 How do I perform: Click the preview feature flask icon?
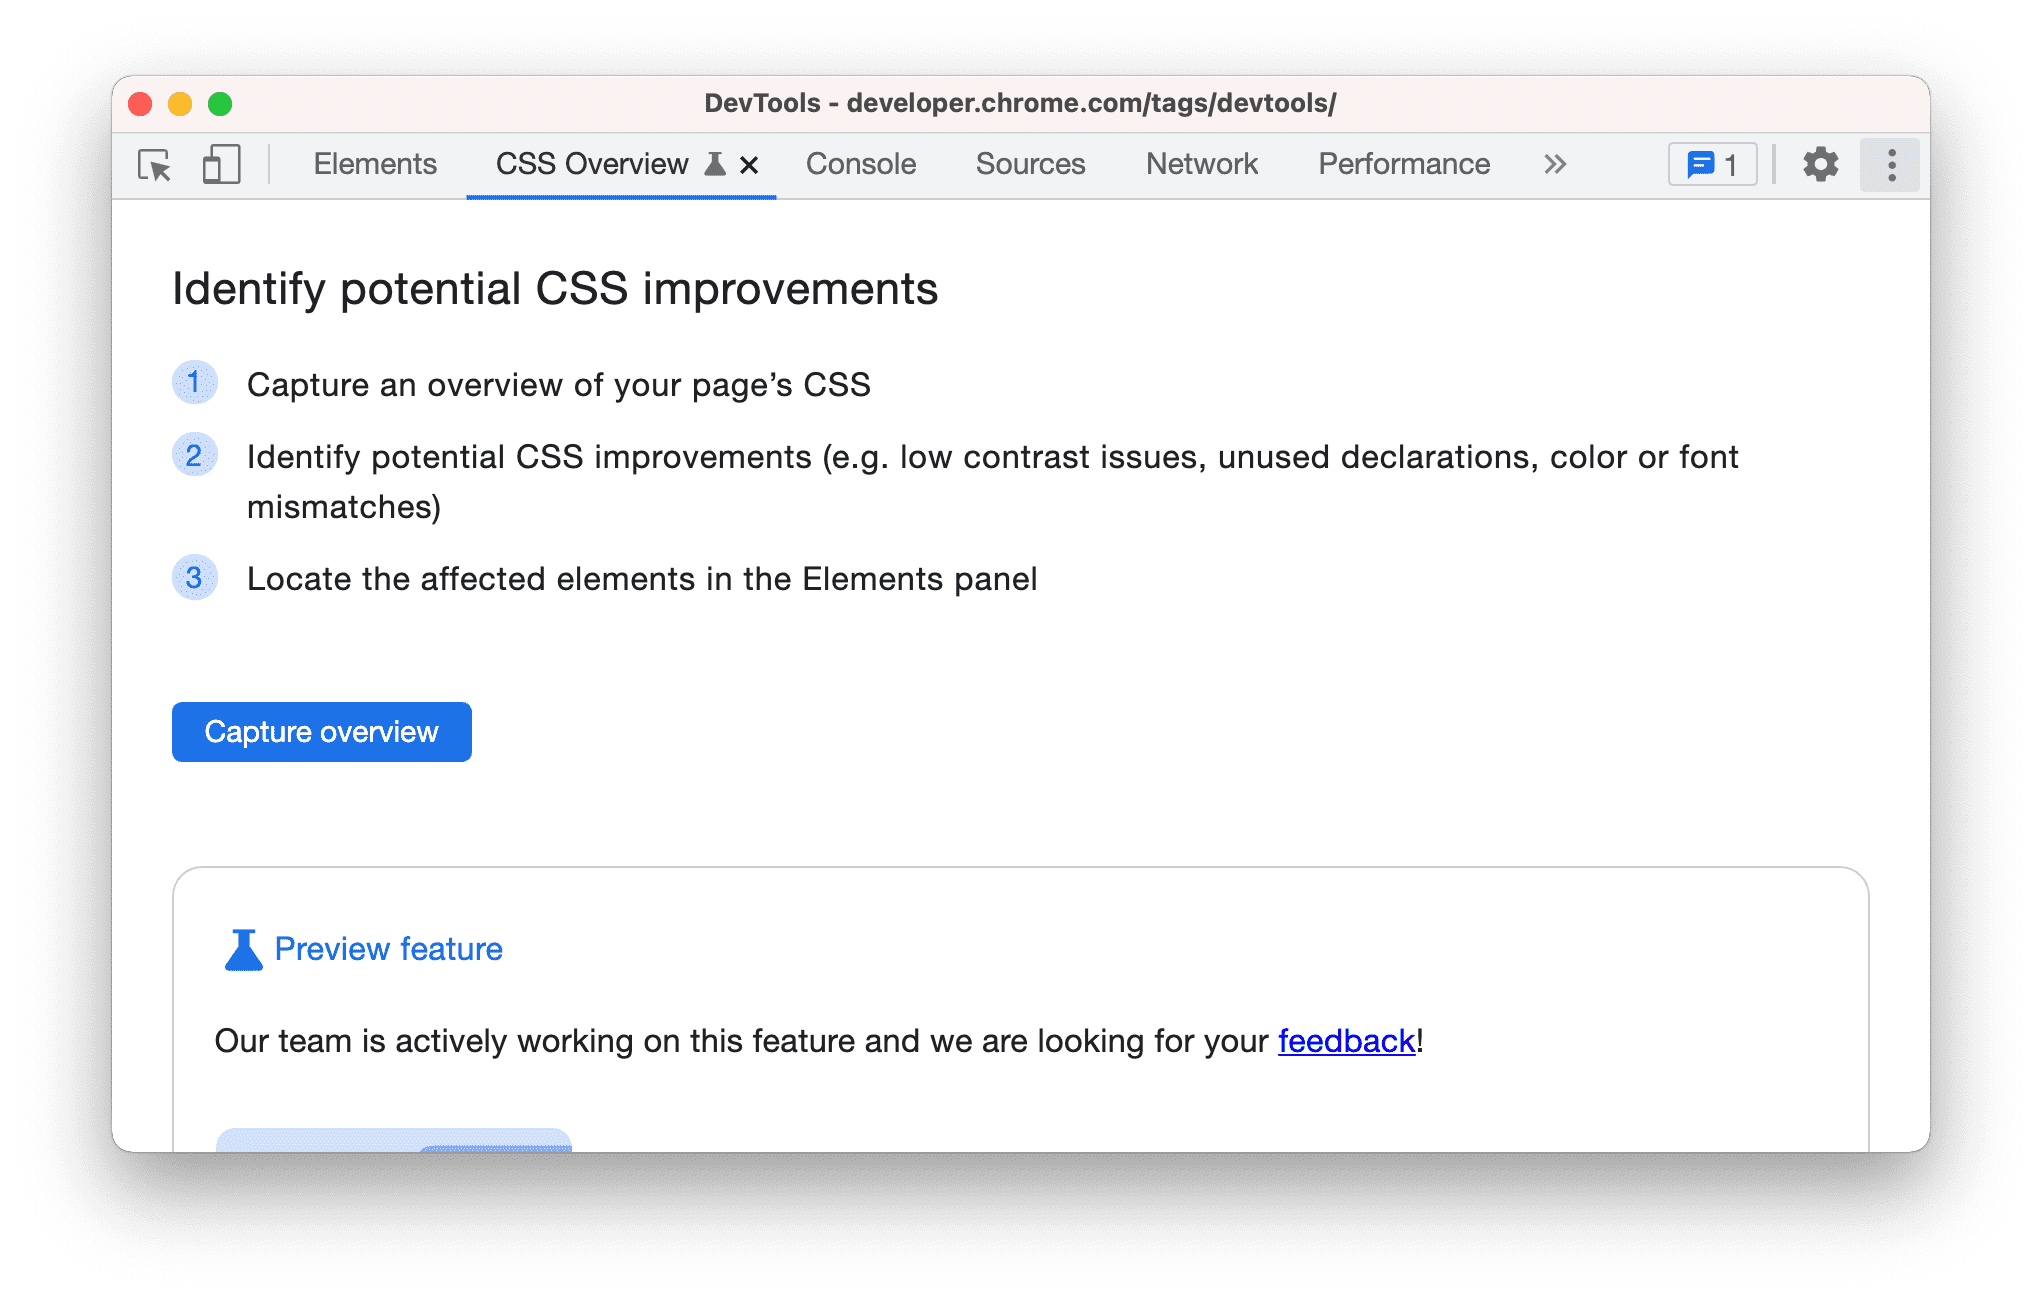(x=238, y=947)
